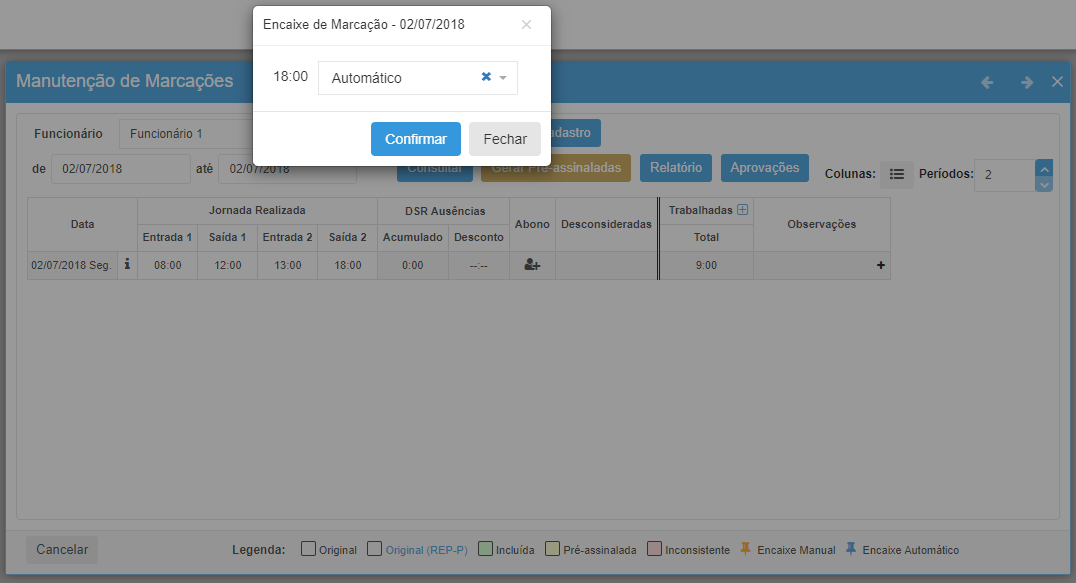Clear the Automático selection with the x icon

pos(486,77)
